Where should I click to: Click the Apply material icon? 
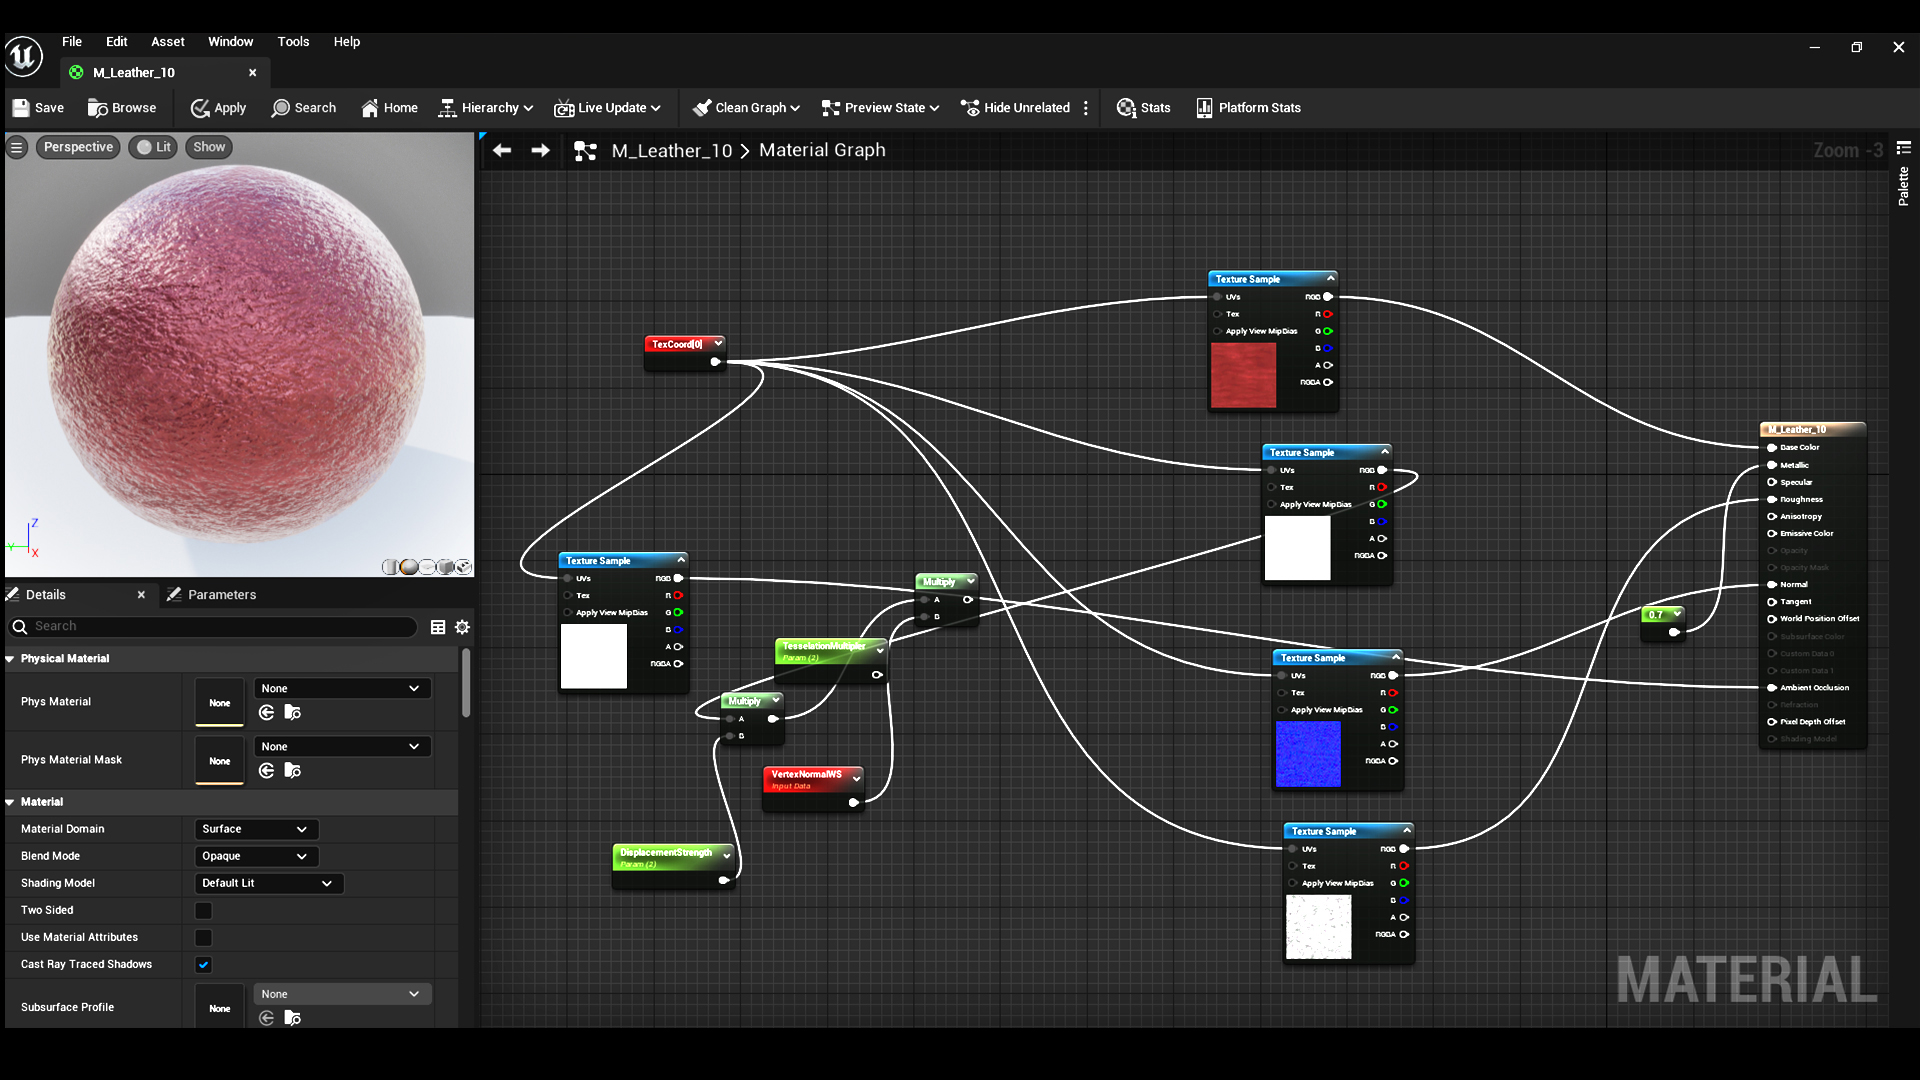click(x=200, y=108)
